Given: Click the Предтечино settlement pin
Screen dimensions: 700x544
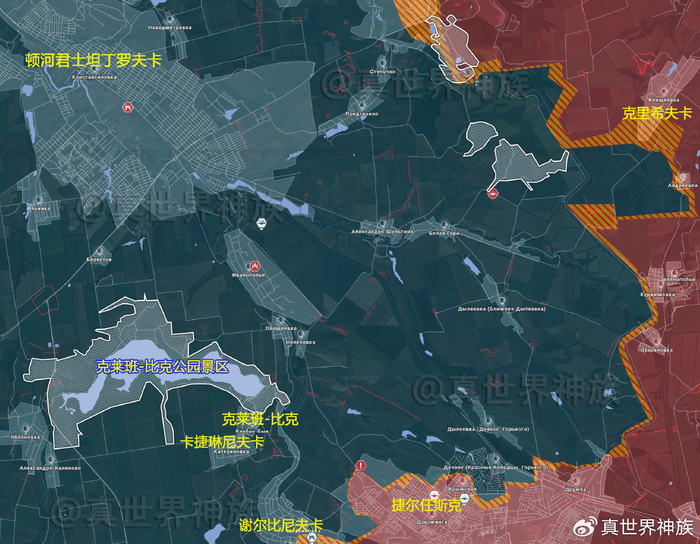Looking at the screenshot, I should (x=362, y=106).
